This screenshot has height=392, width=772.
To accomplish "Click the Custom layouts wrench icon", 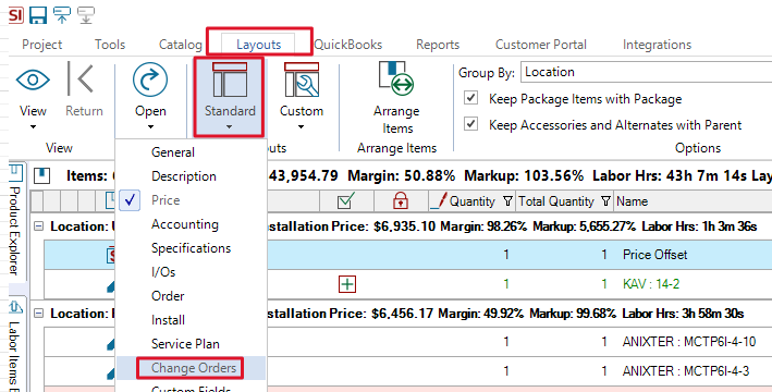I will pyautogui.click(x=301, y=79).
